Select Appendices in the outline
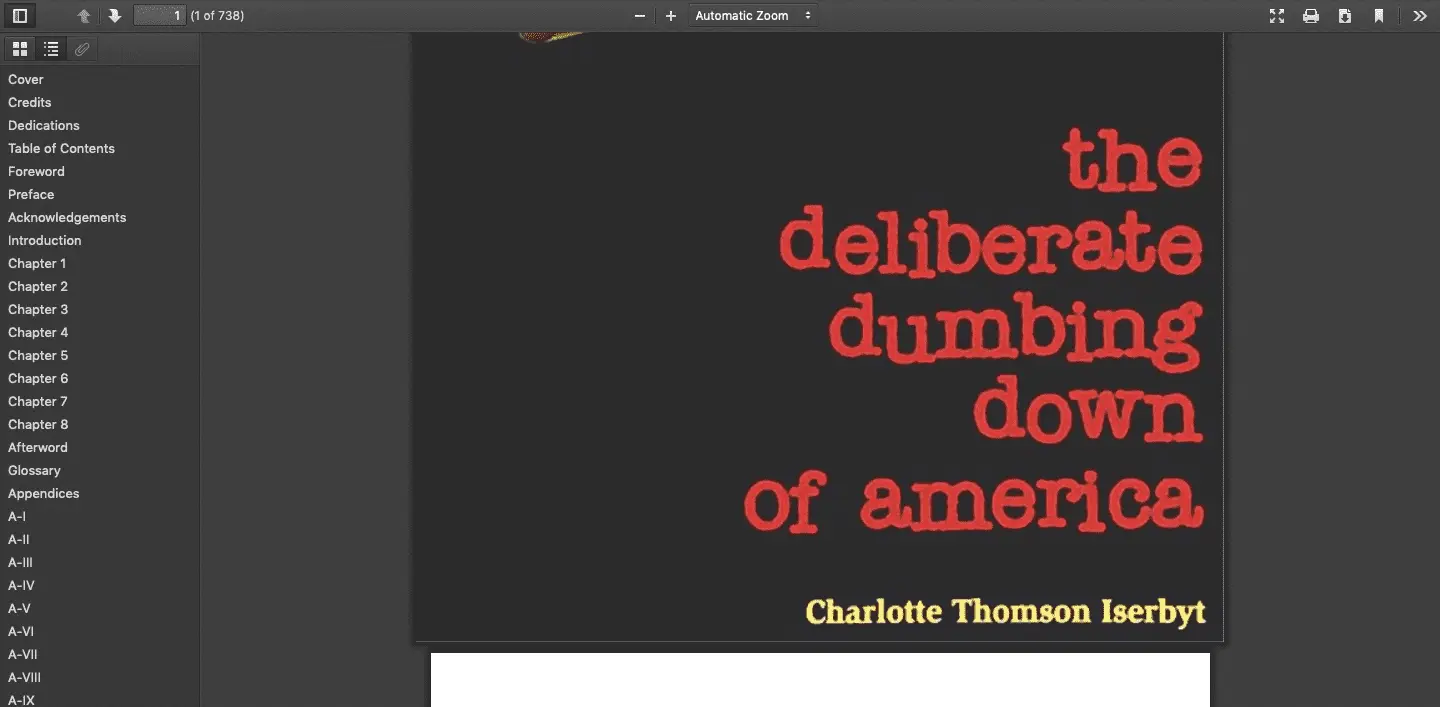Image resolution: width=1440 pixels, height=707 pixels. pos(43,493)
